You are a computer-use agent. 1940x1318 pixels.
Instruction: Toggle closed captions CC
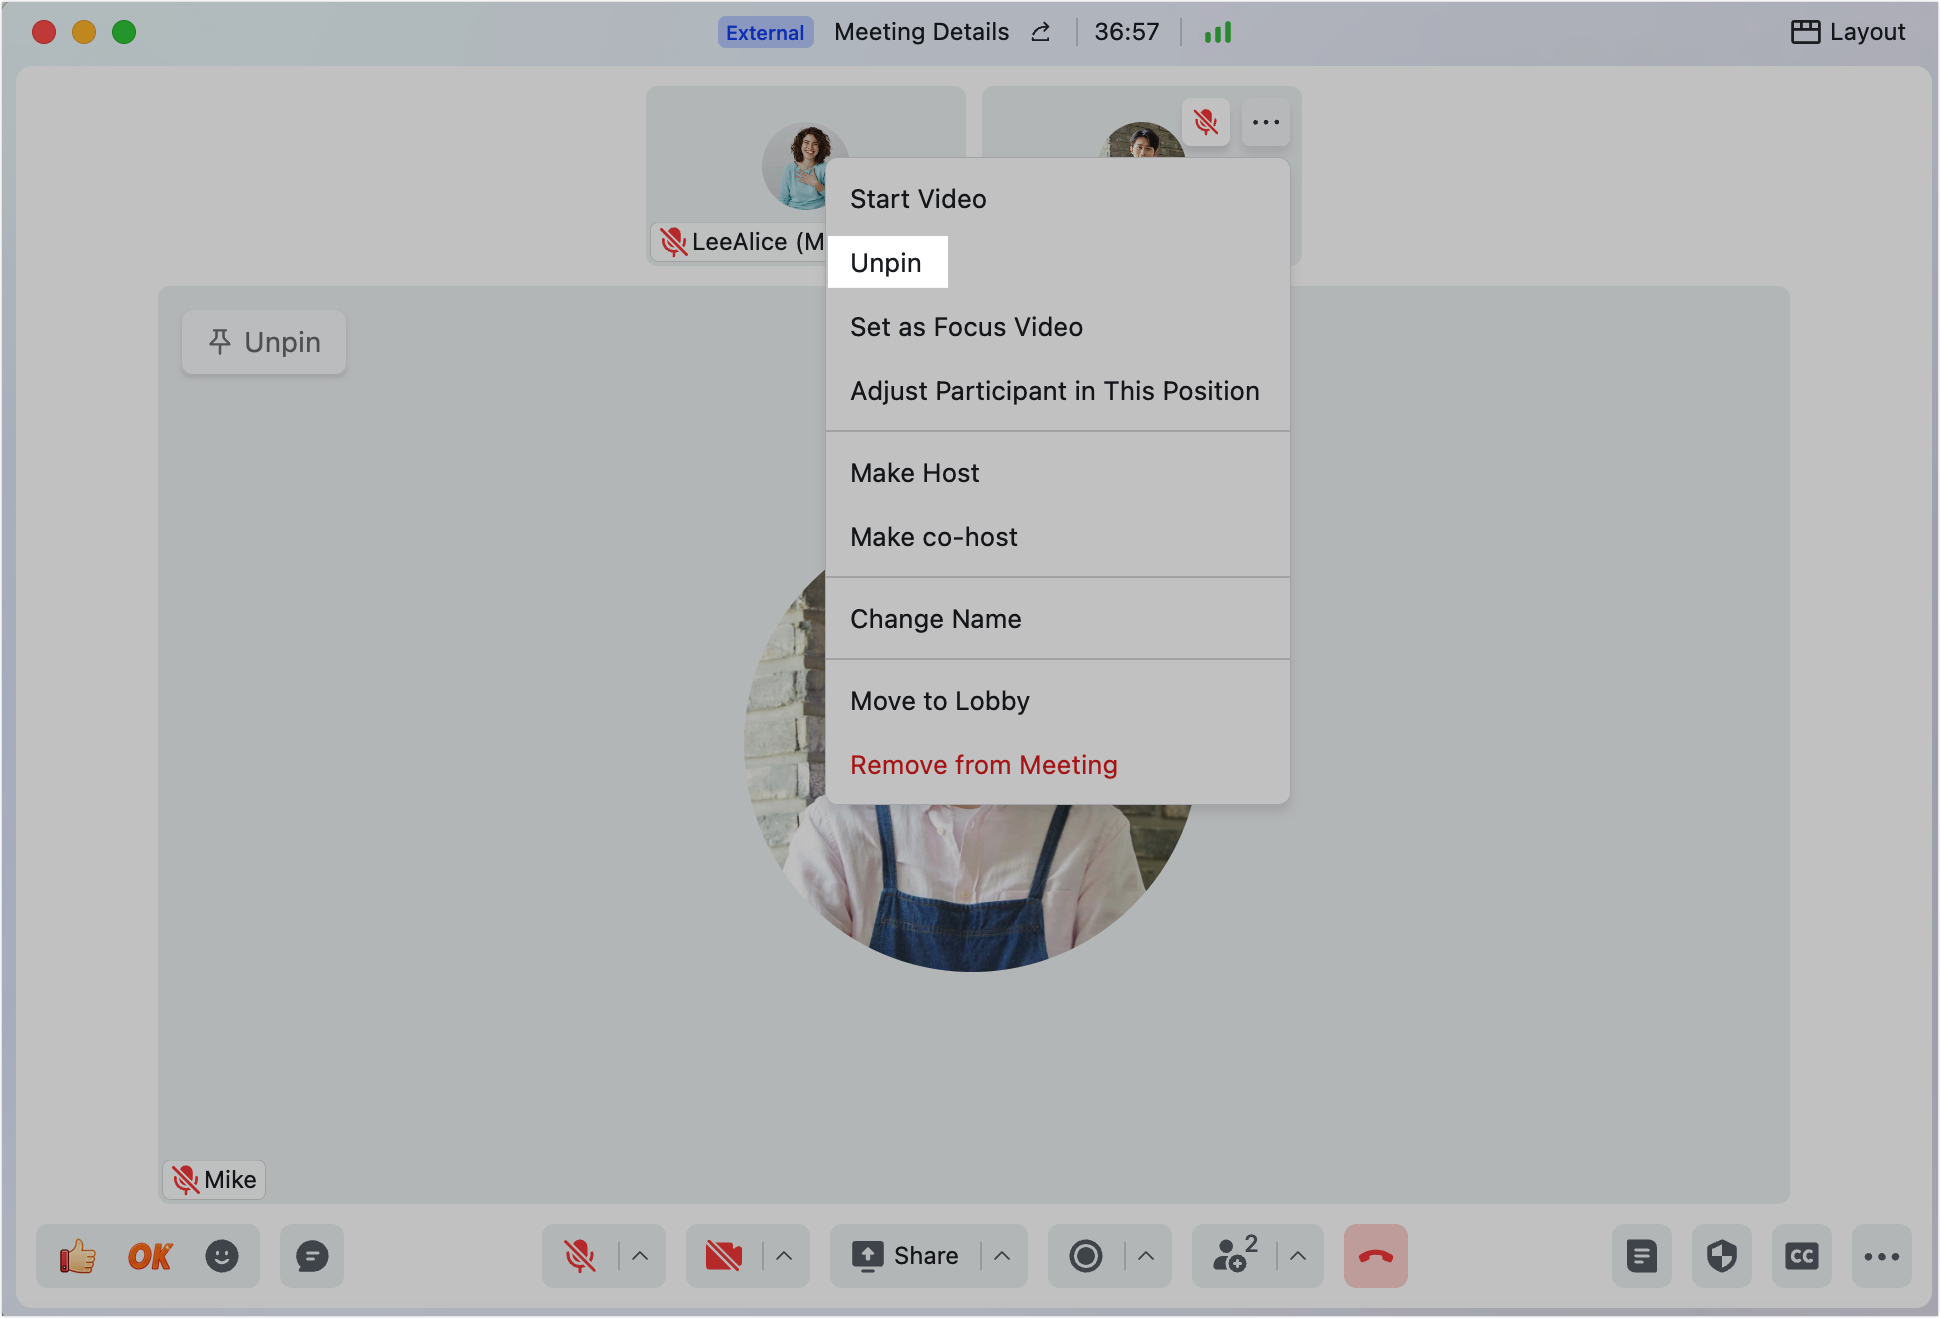coord(1802,1256)
